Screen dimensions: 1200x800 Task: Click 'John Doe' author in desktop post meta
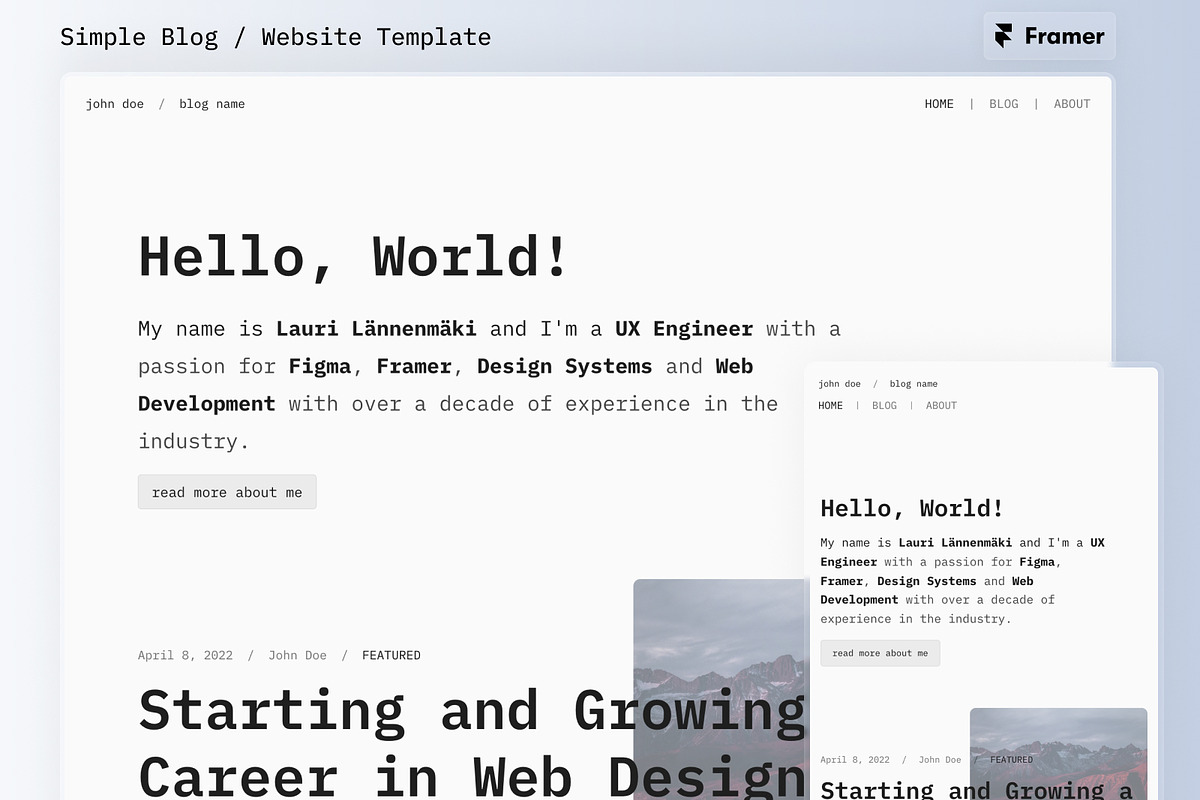point(297,656)
